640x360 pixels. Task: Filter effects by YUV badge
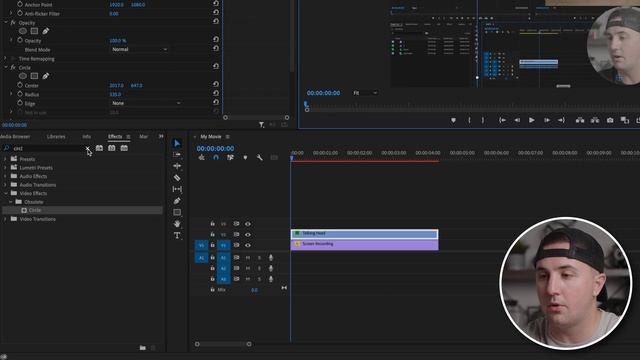pyautogui.click(x=124, y=148)
